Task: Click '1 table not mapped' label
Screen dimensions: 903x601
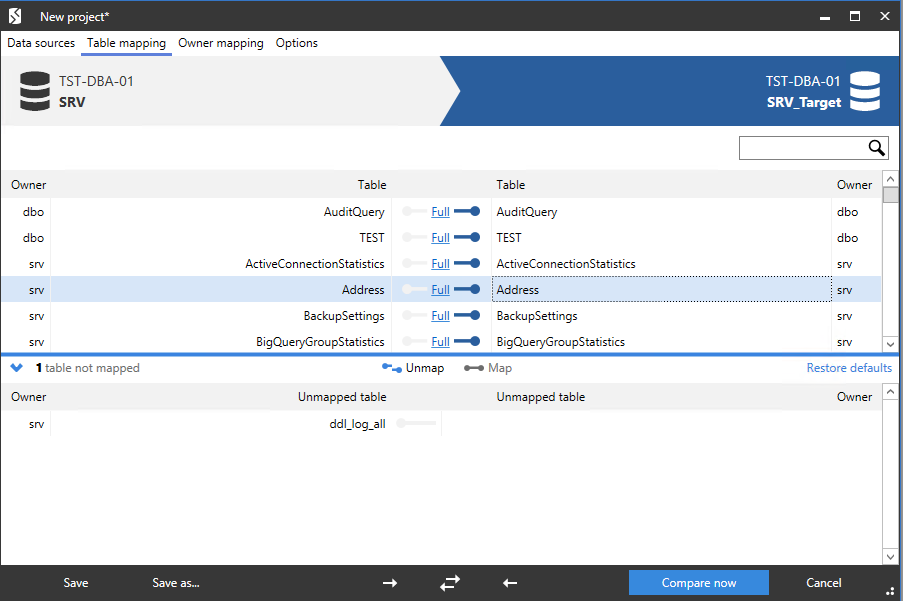Action: pos(88,368)
